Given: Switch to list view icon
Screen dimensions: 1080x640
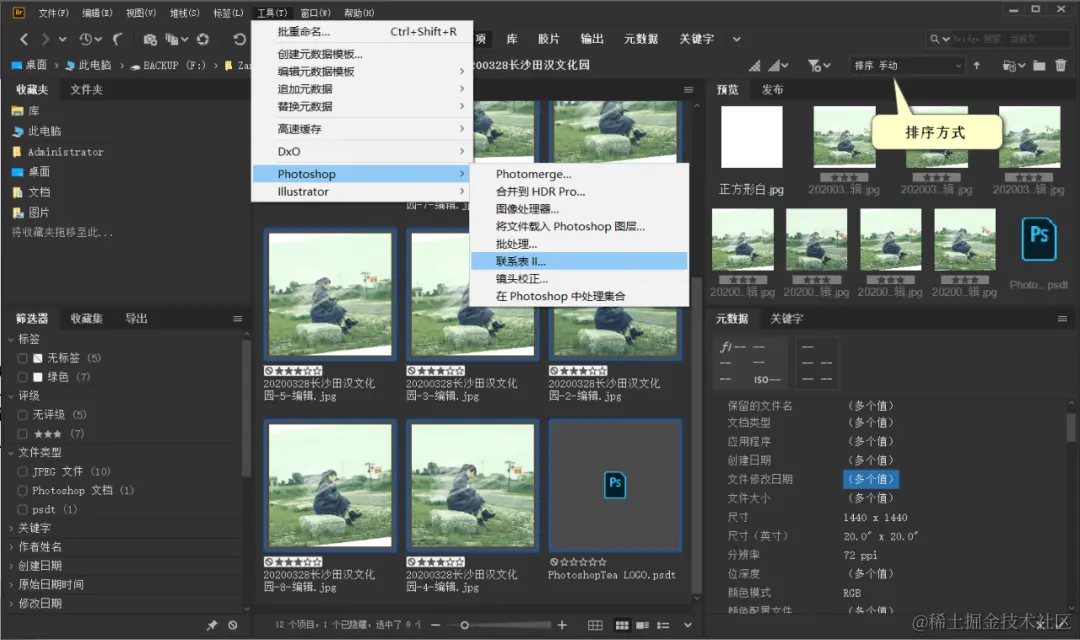Looking at the screenshot, I should (663, 625).
